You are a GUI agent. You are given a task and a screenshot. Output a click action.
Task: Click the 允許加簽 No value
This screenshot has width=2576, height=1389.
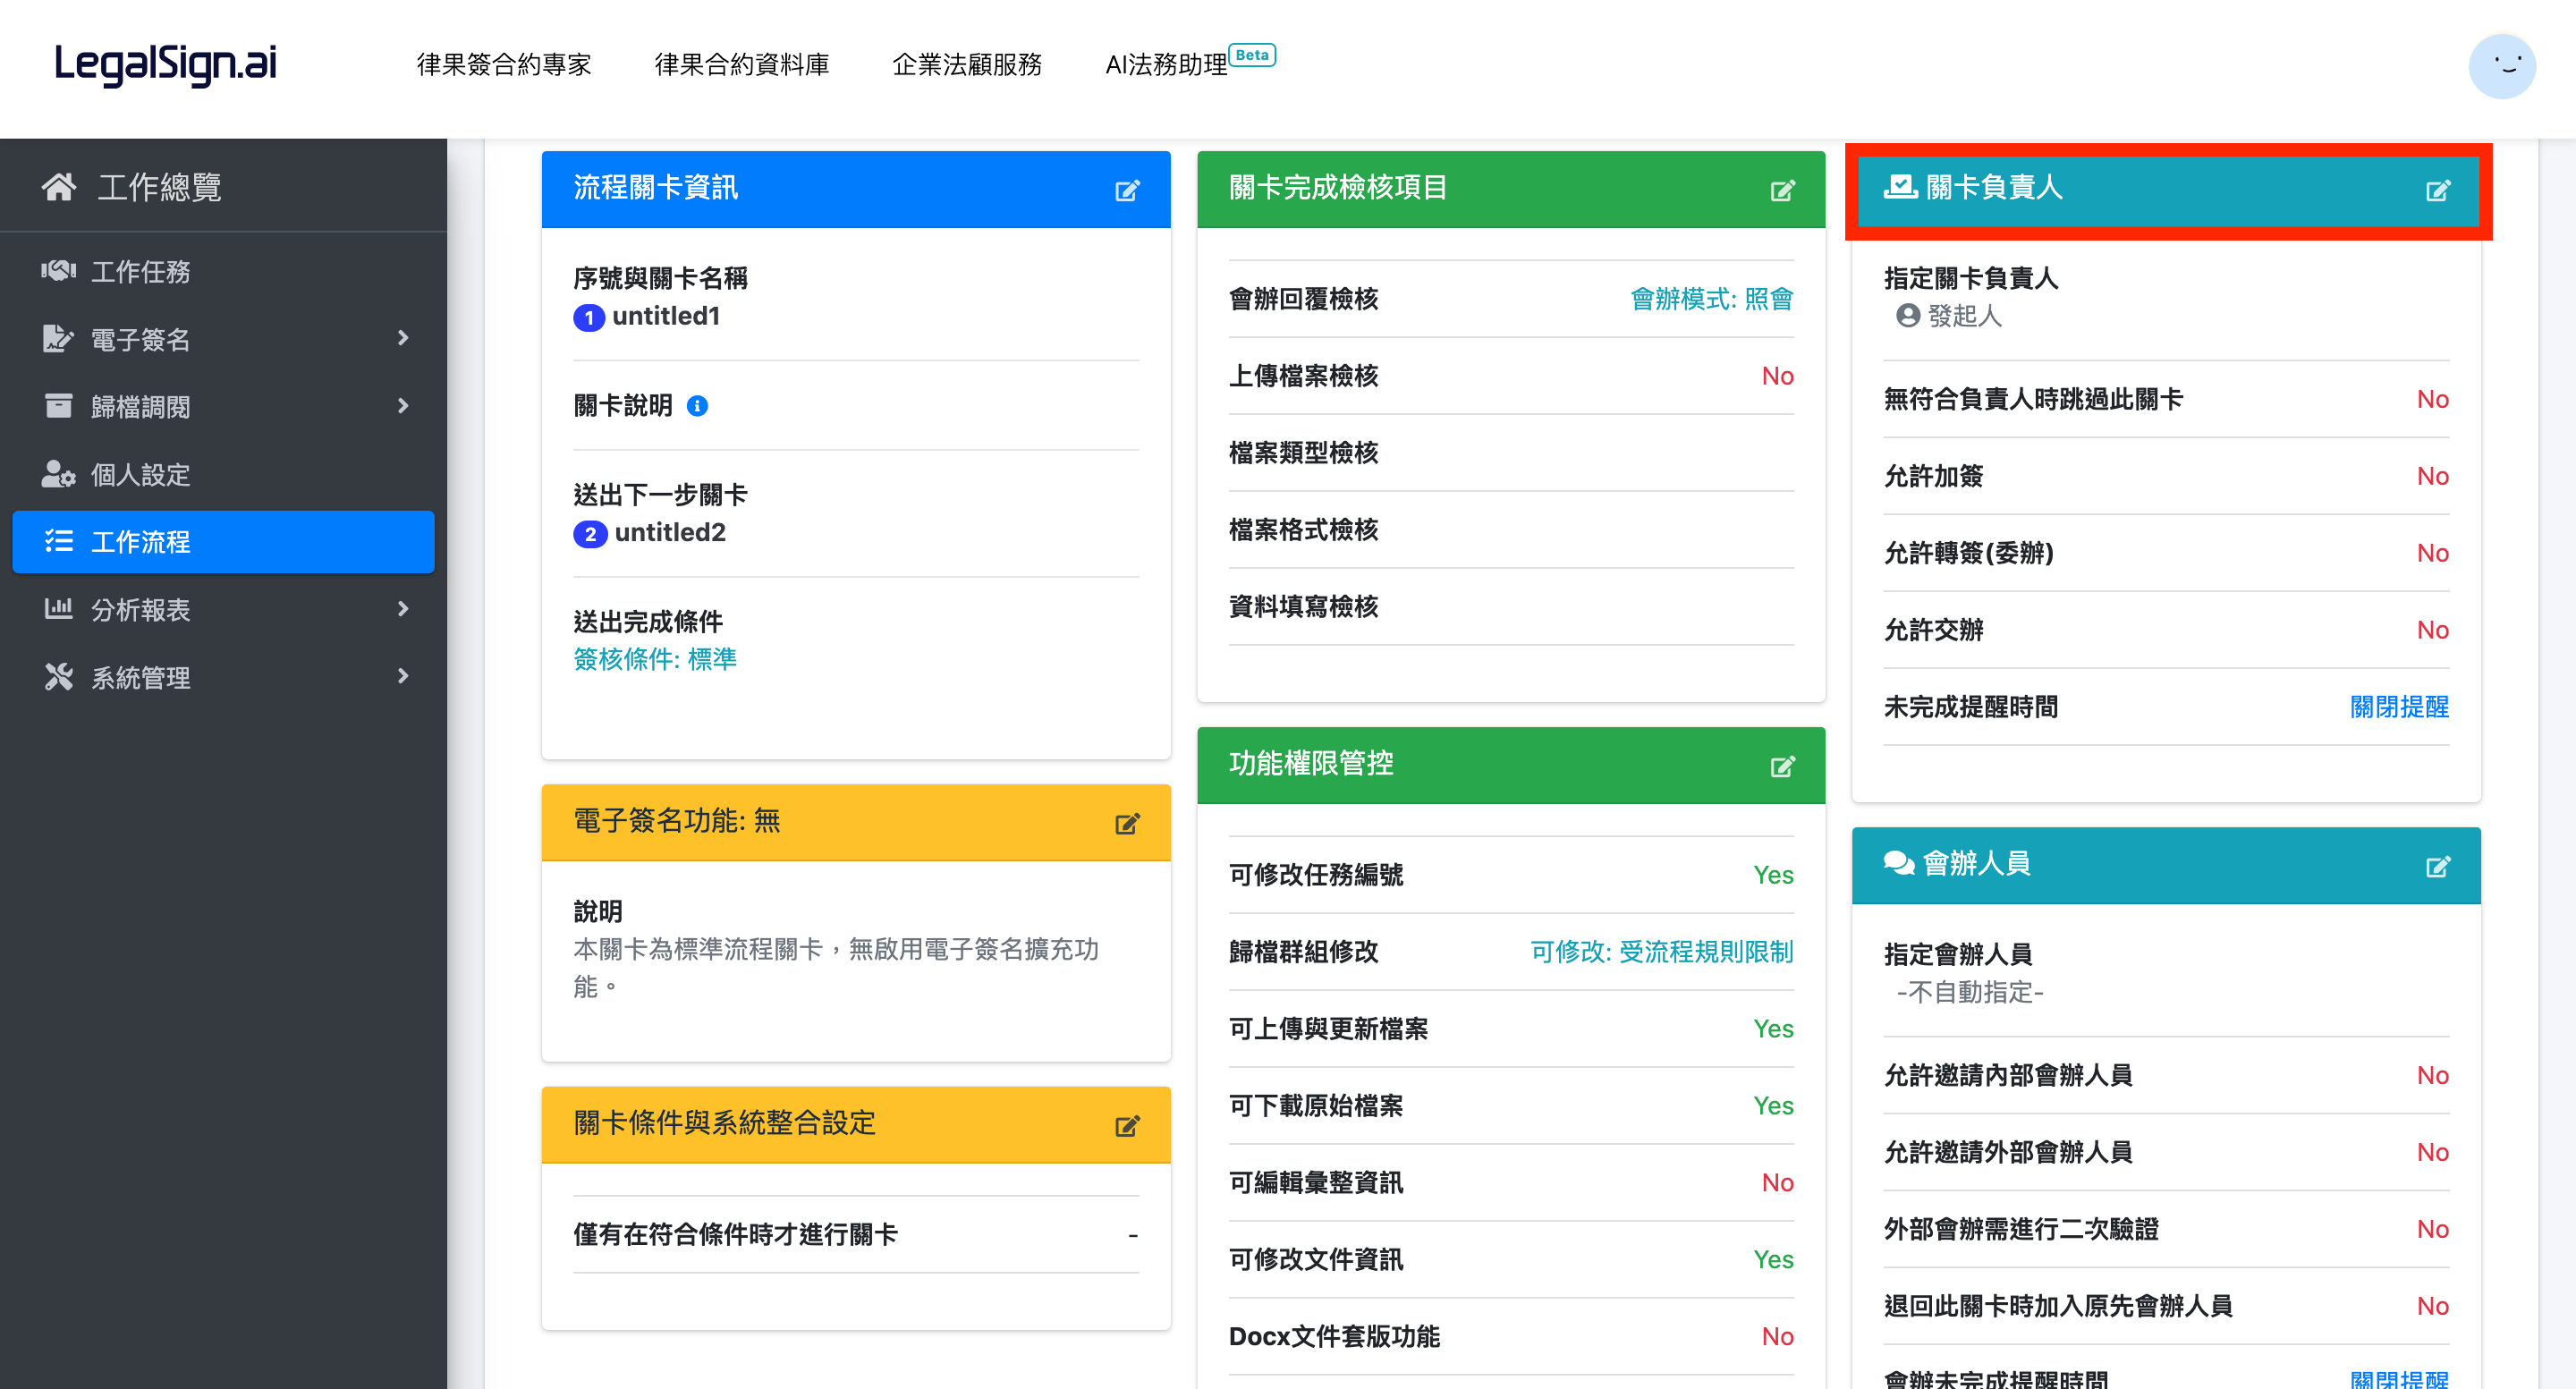coord(2433,477)
